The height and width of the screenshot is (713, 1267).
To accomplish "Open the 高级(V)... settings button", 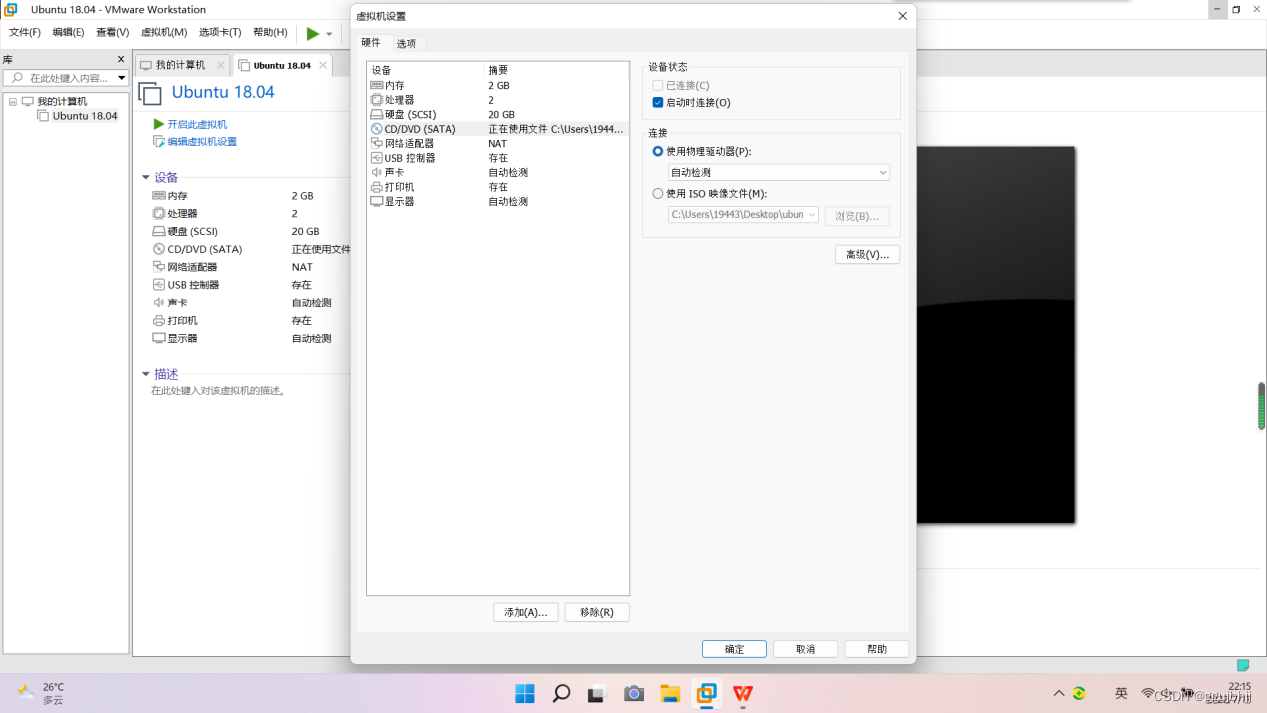I will tap(868, 255).
